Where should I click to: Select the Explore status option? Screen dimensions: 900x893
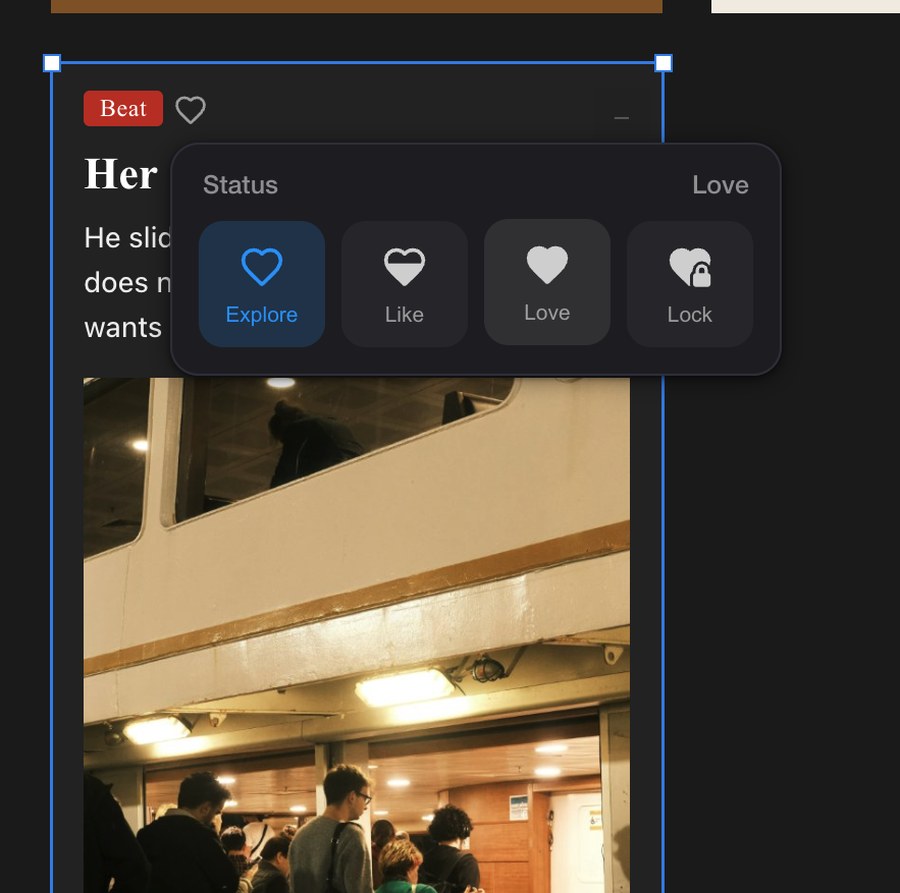pyautogui.click(x=262, y=284)
